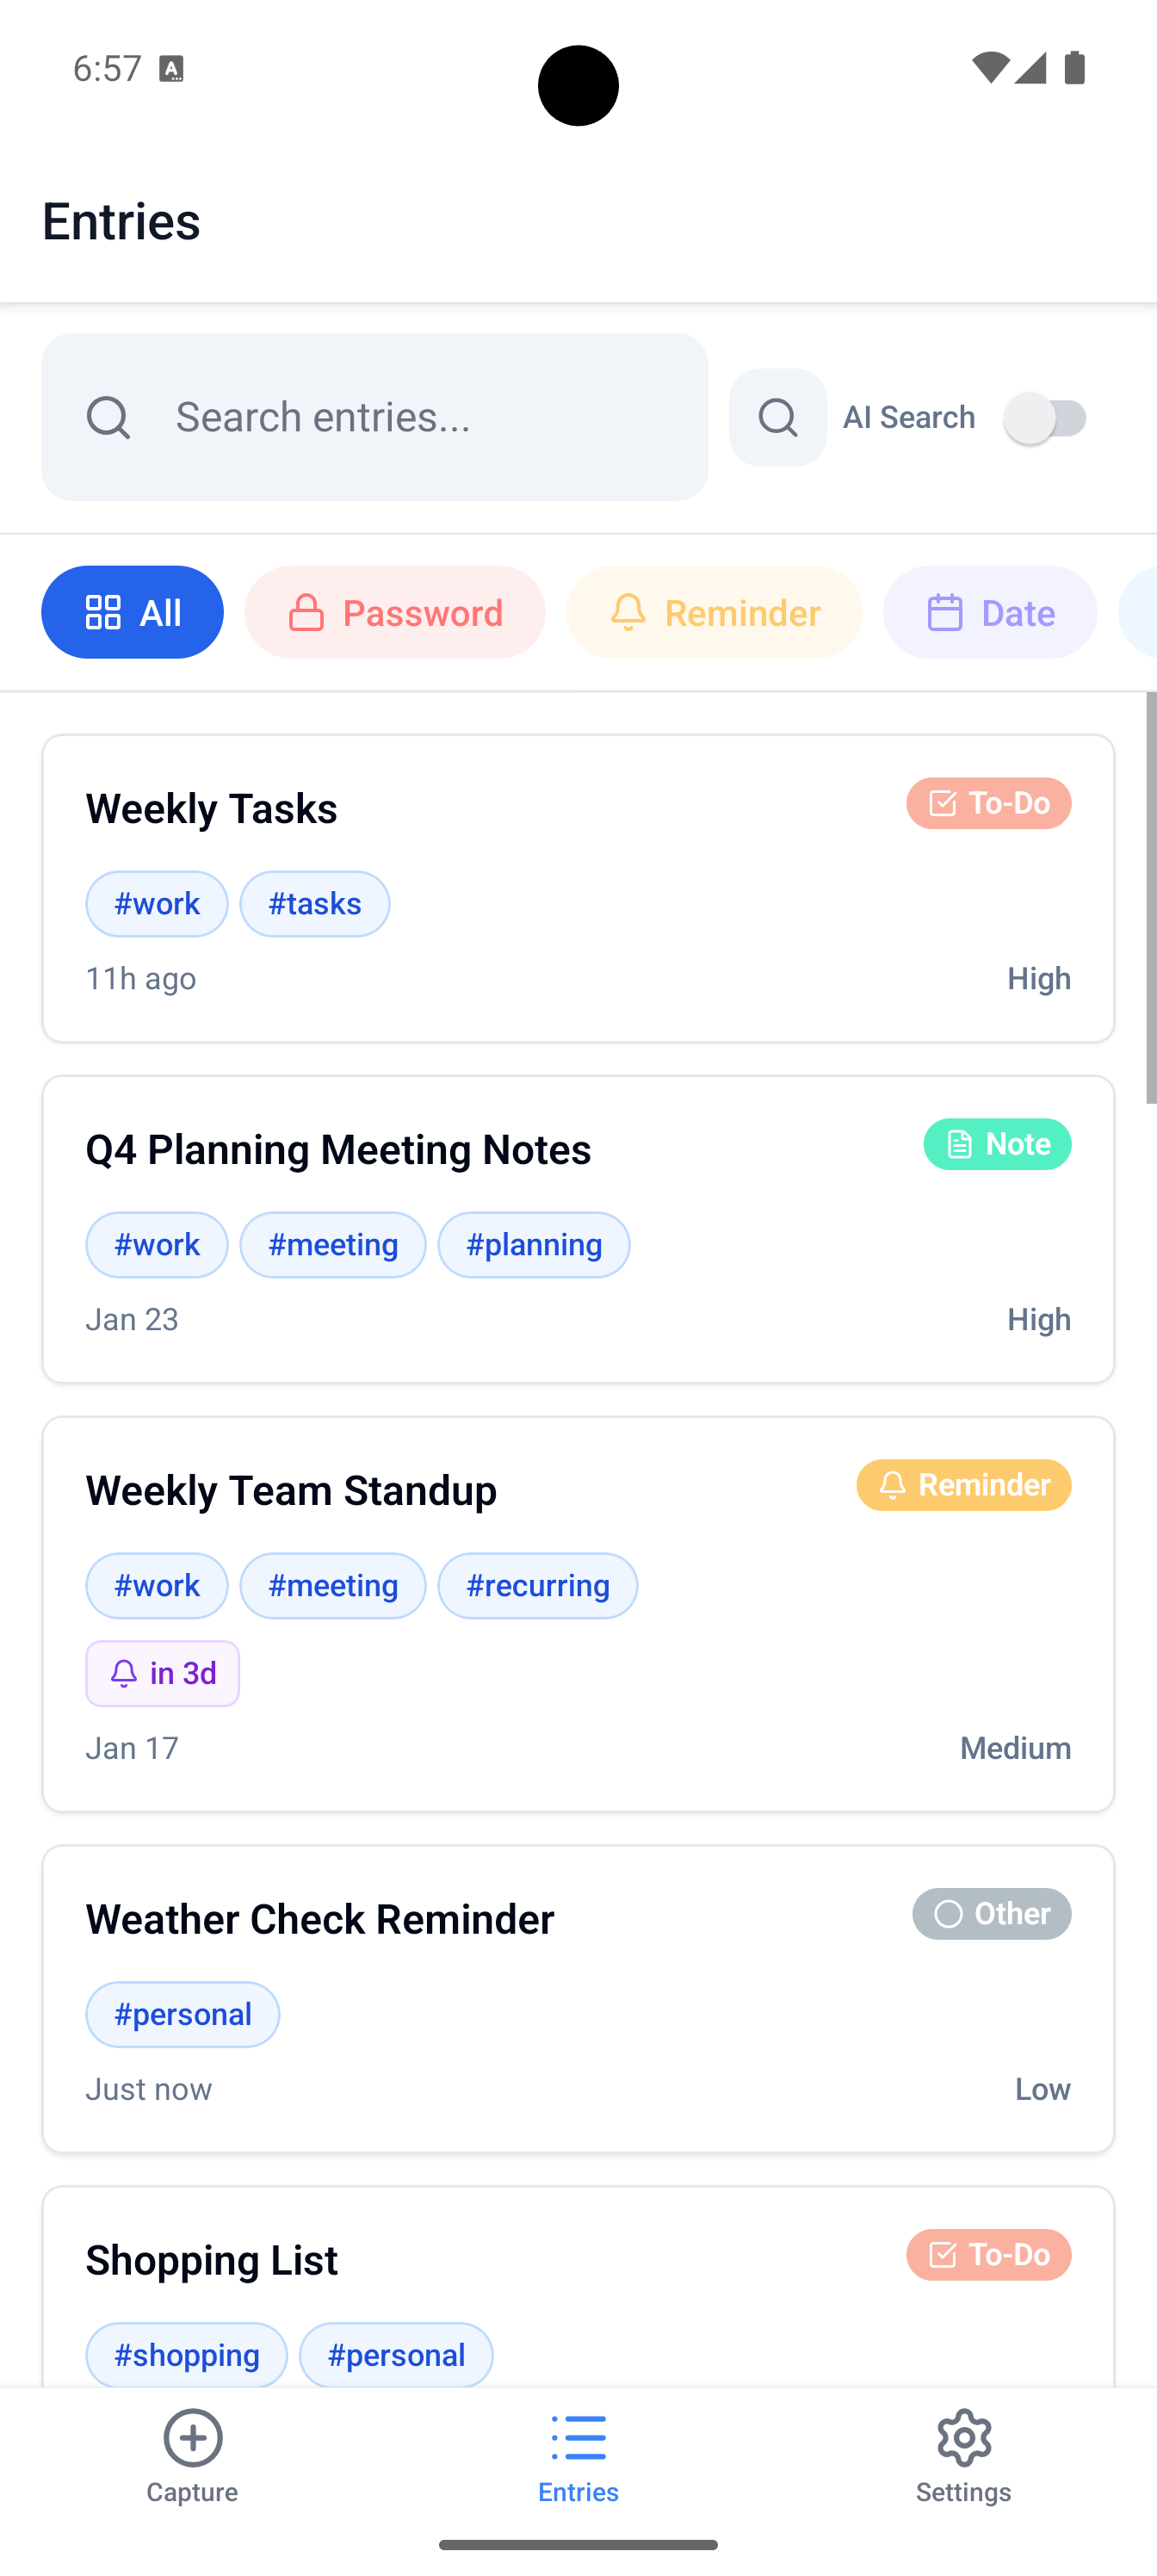Tap the Capture plus icon
The width and height of the screenshot is (1157, 2576).
192,2440
